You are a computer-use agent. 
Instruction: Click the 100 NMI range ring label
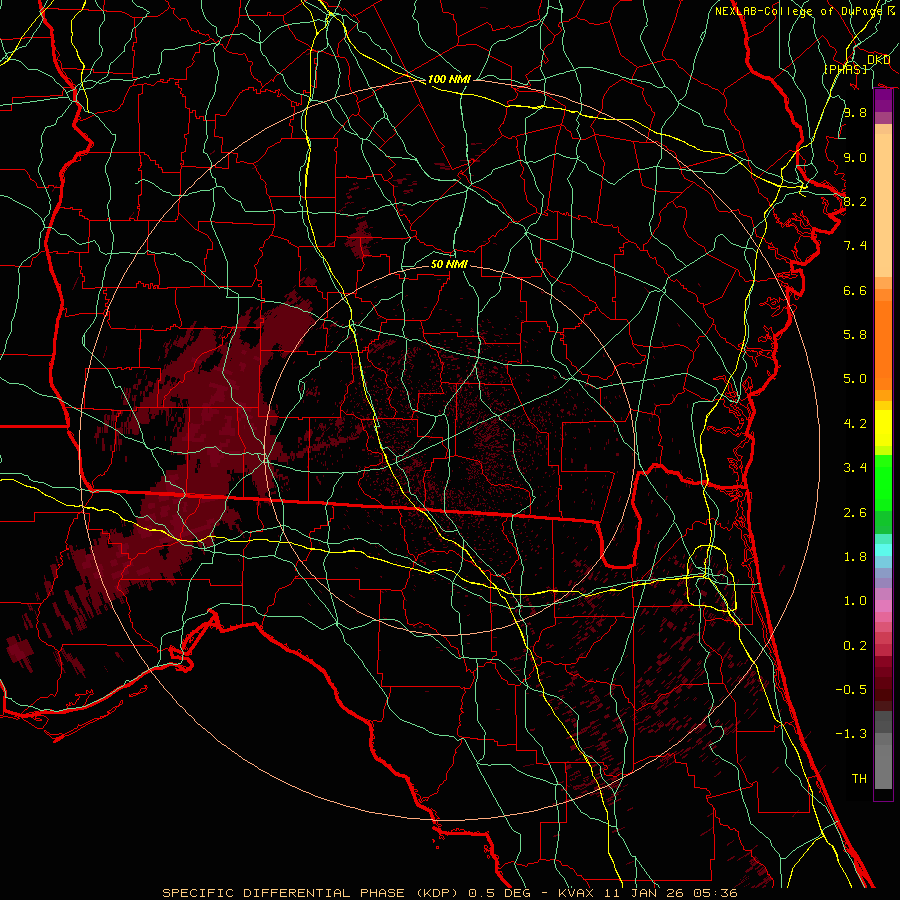(x=449, y=79)
